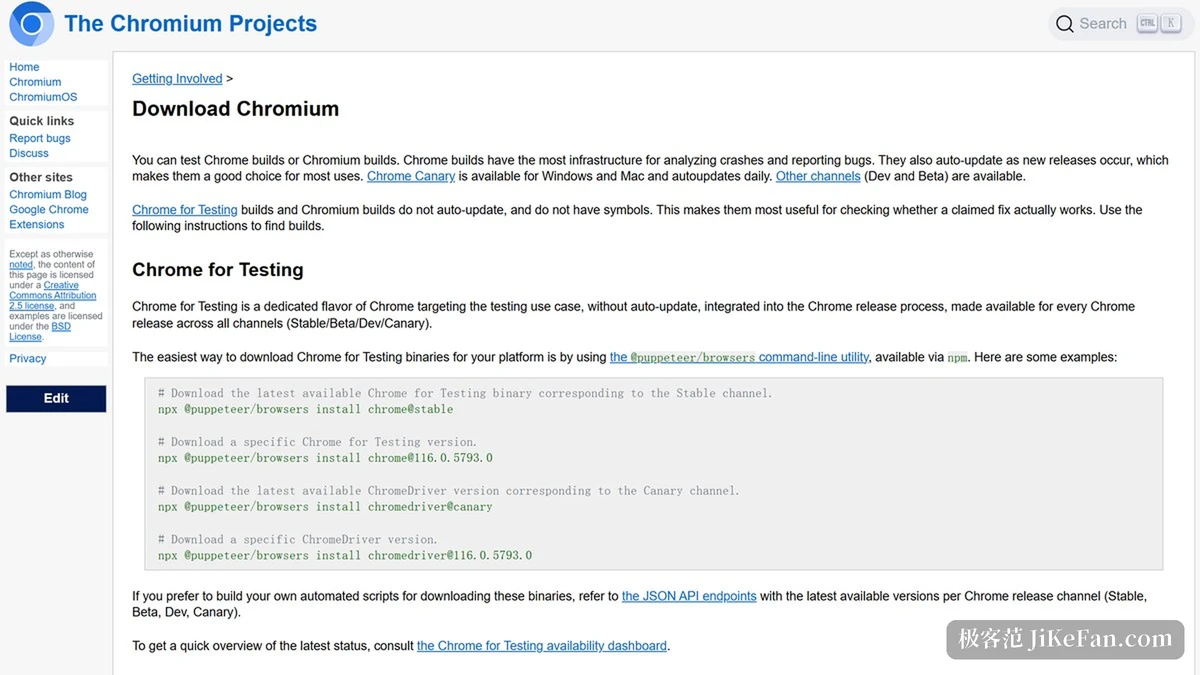
Task: Click the Chromium logo icon
Action: [x=31, y=24]
